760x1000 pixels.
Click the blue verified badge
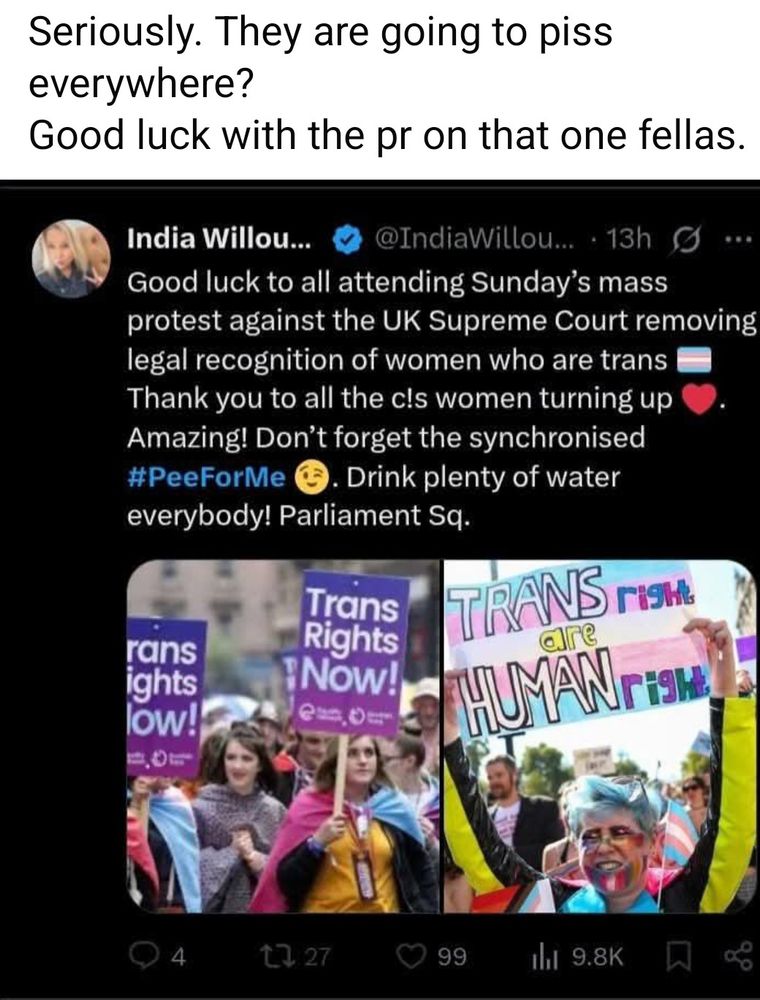pos(345,239)
